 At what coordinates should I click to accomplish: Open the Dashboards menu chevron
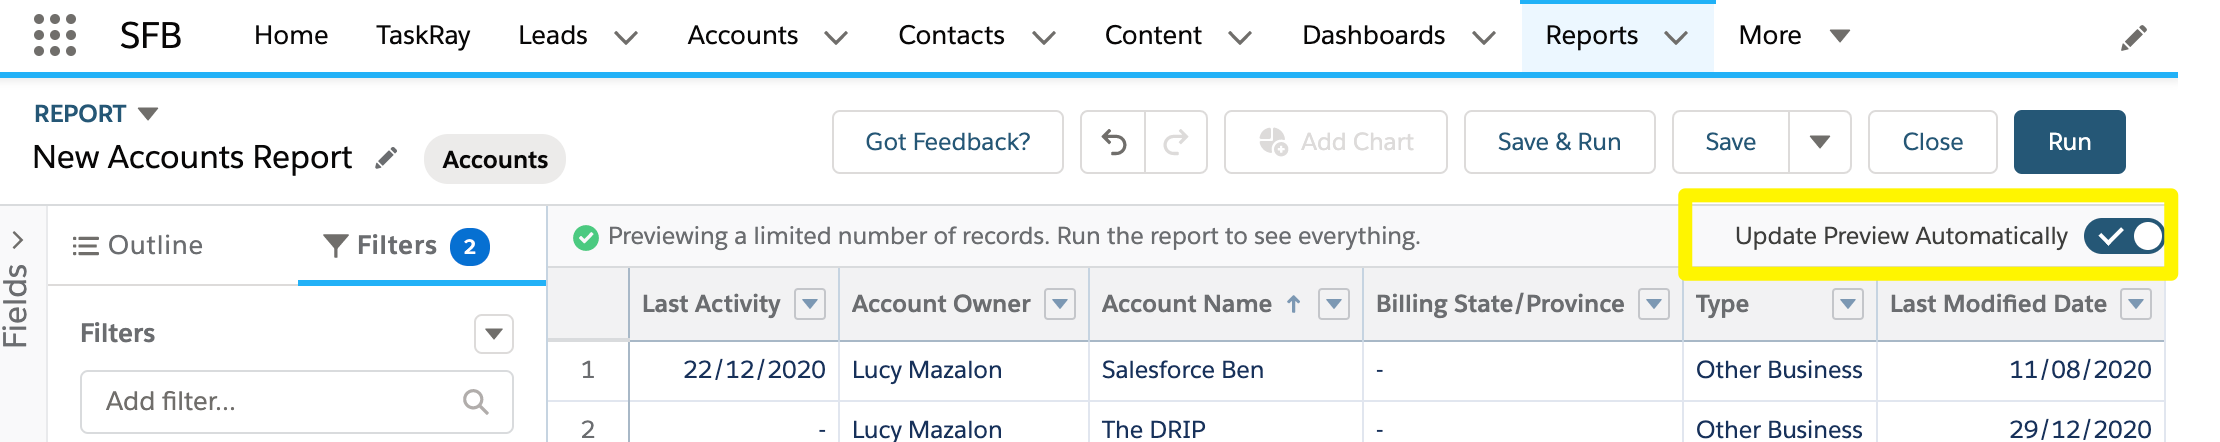coord(1484,38)
